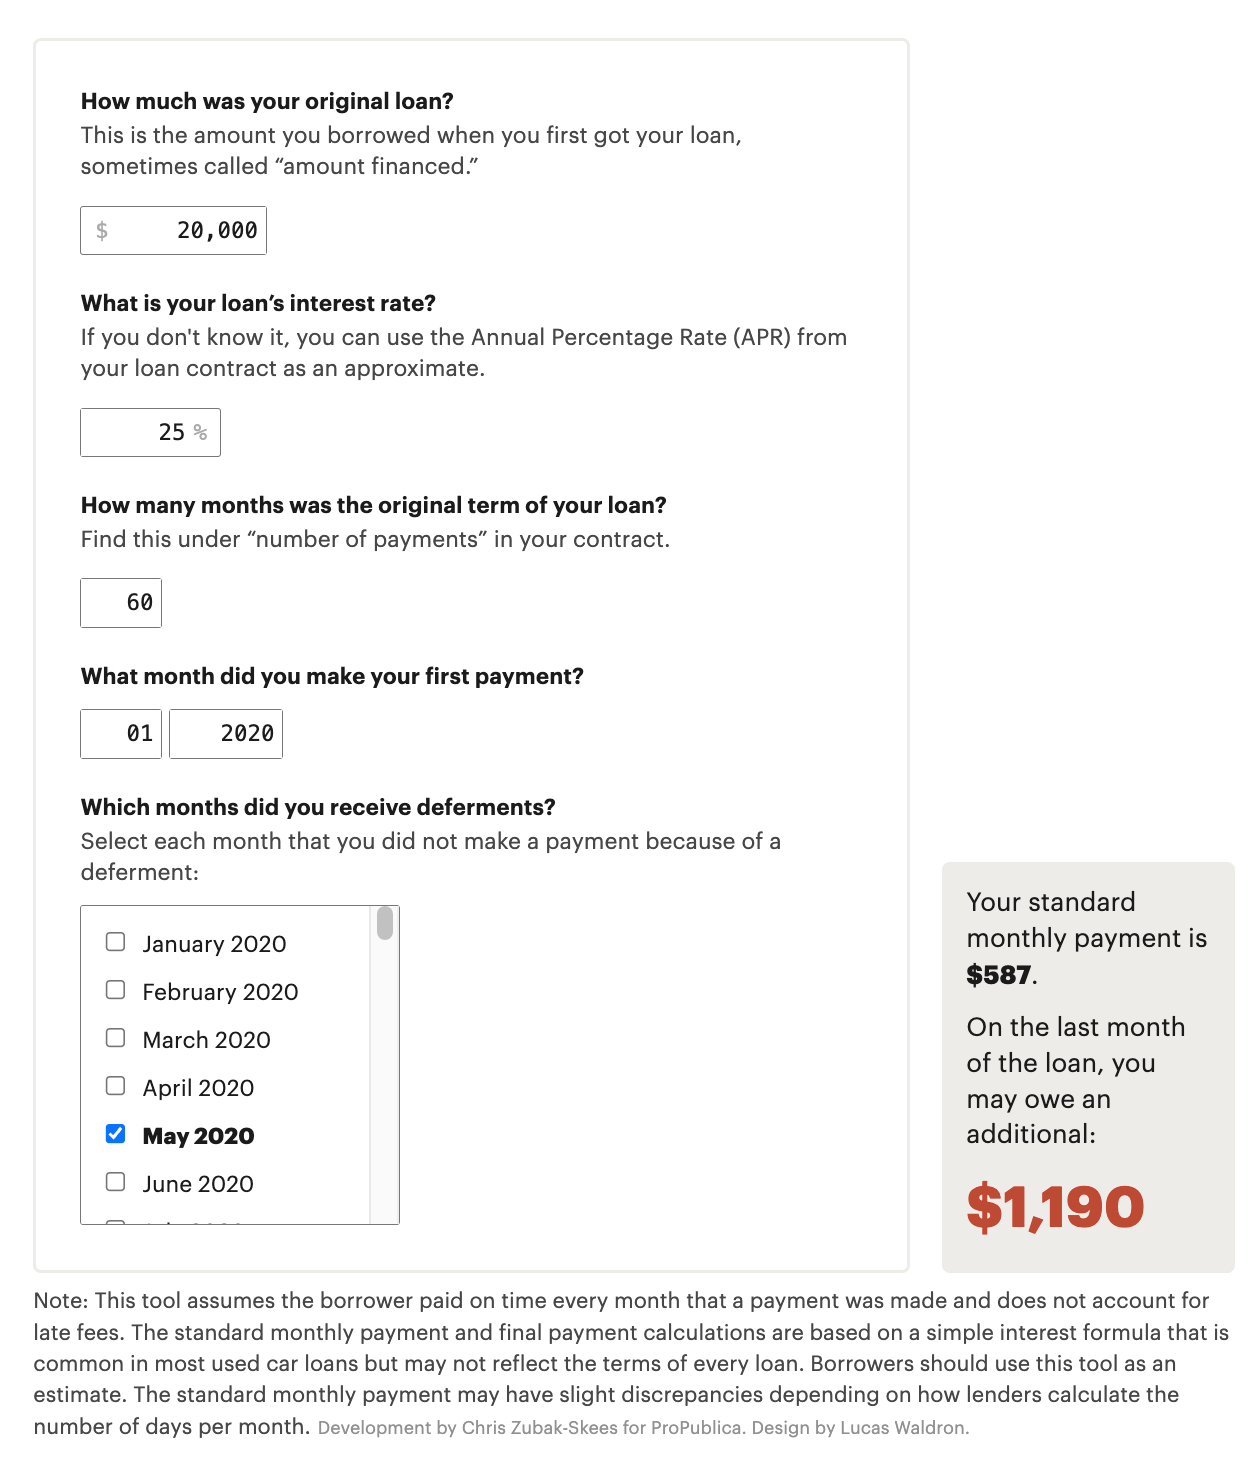Screen dimensions: 1258x1466
Task: Click the deferment list scrollbar thumb
Action: coord(385,924)
